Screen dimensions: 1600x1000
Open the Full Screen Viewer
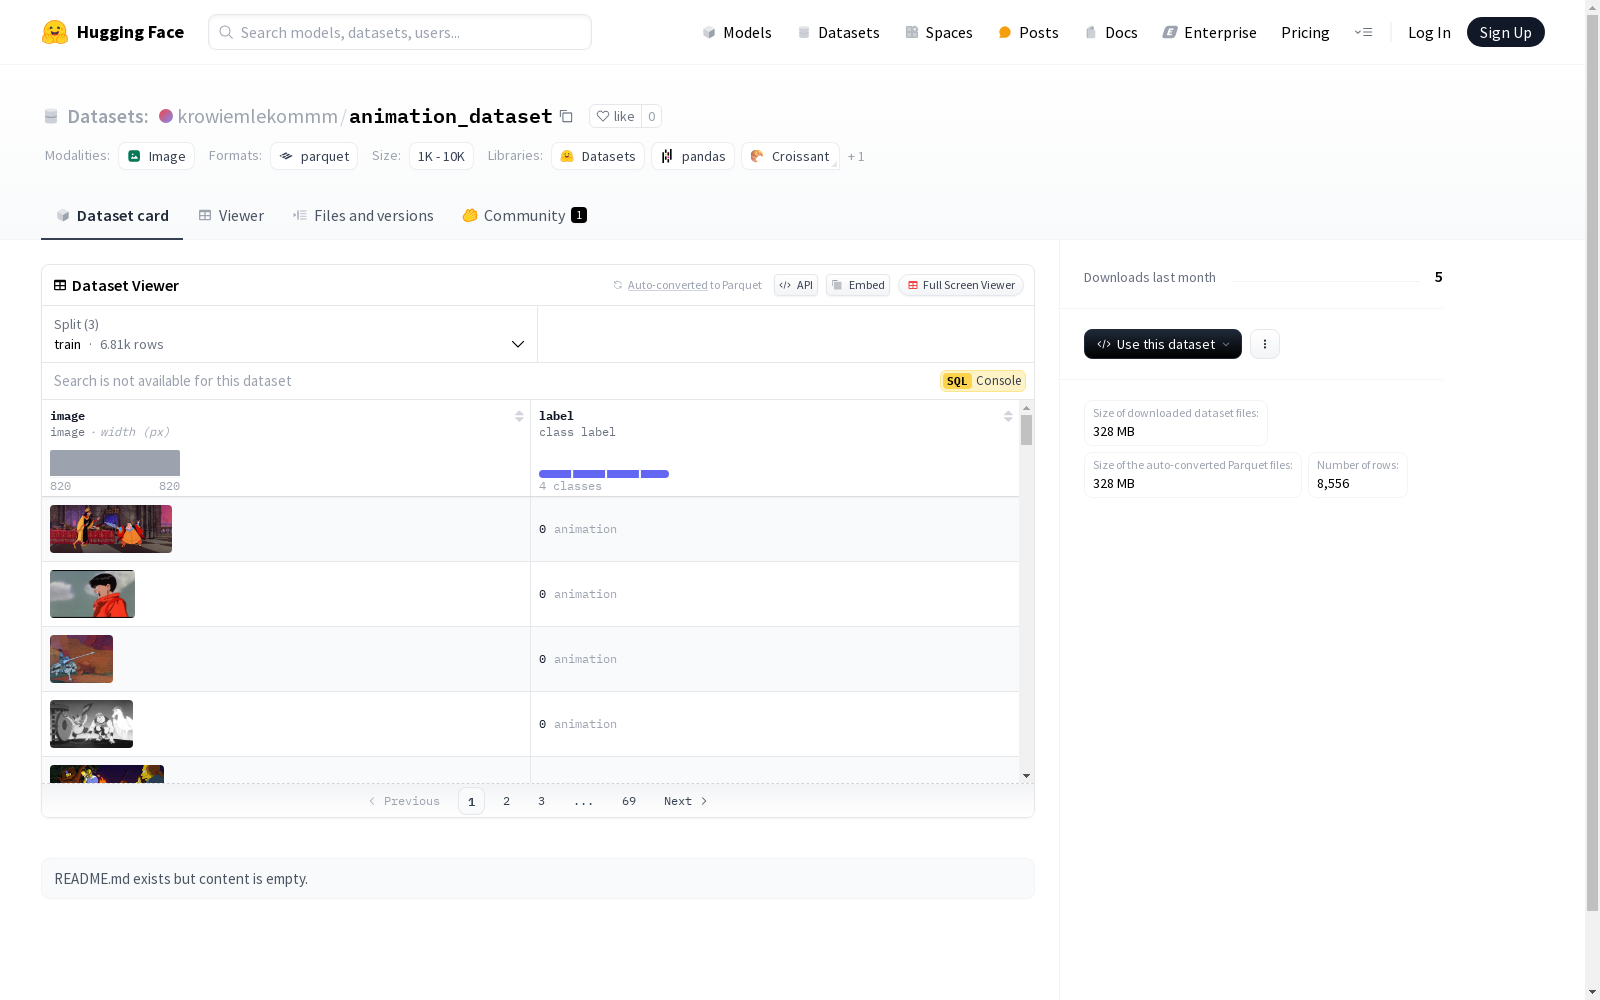click(960, 285)
